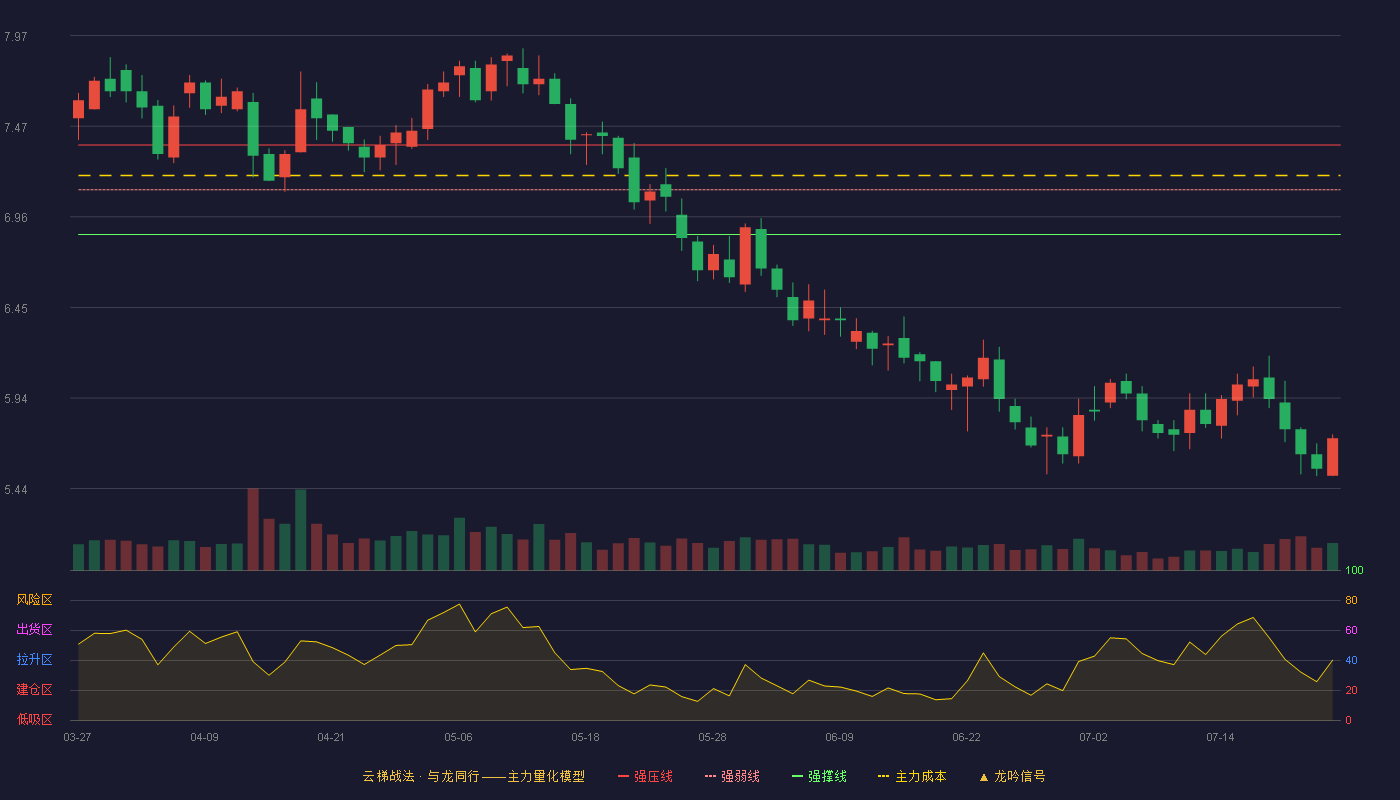Select the 出货区 zone label

(34, 630)
